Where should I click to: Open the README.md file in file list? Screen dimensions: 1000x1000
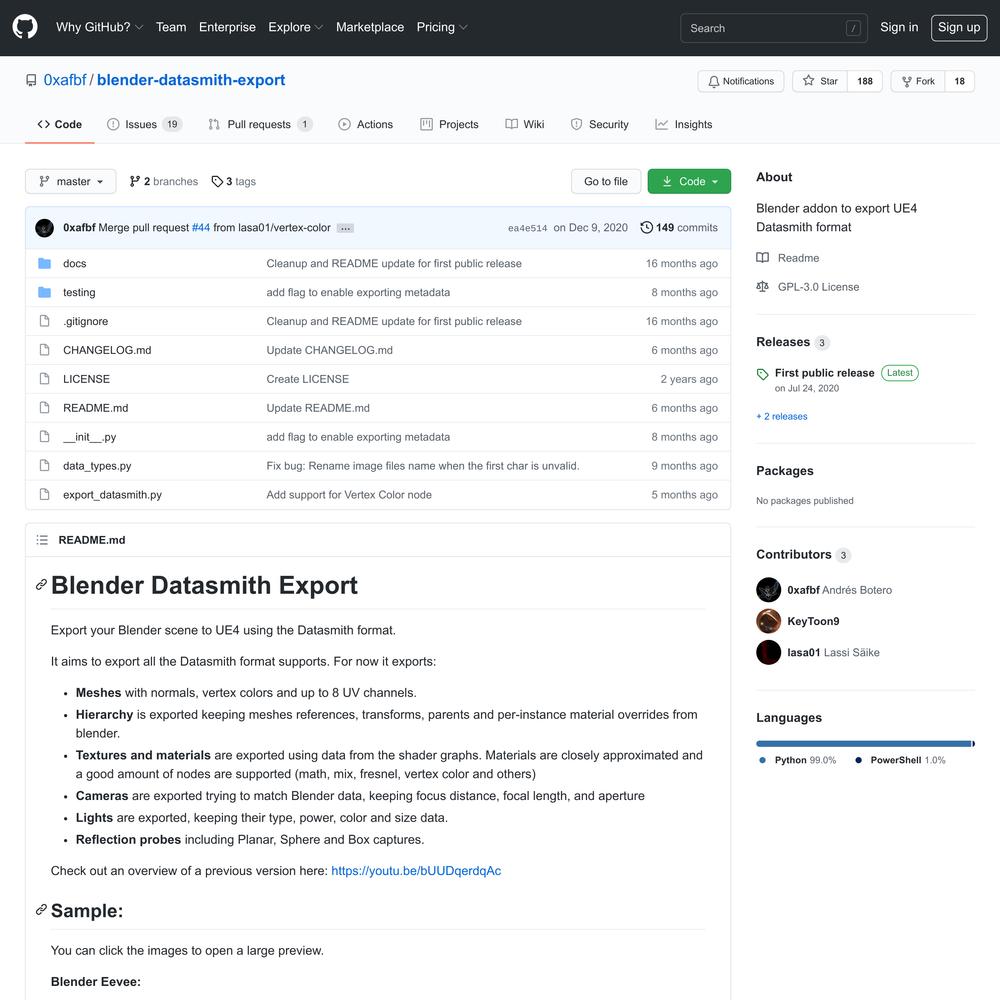(x=96, y=408)
